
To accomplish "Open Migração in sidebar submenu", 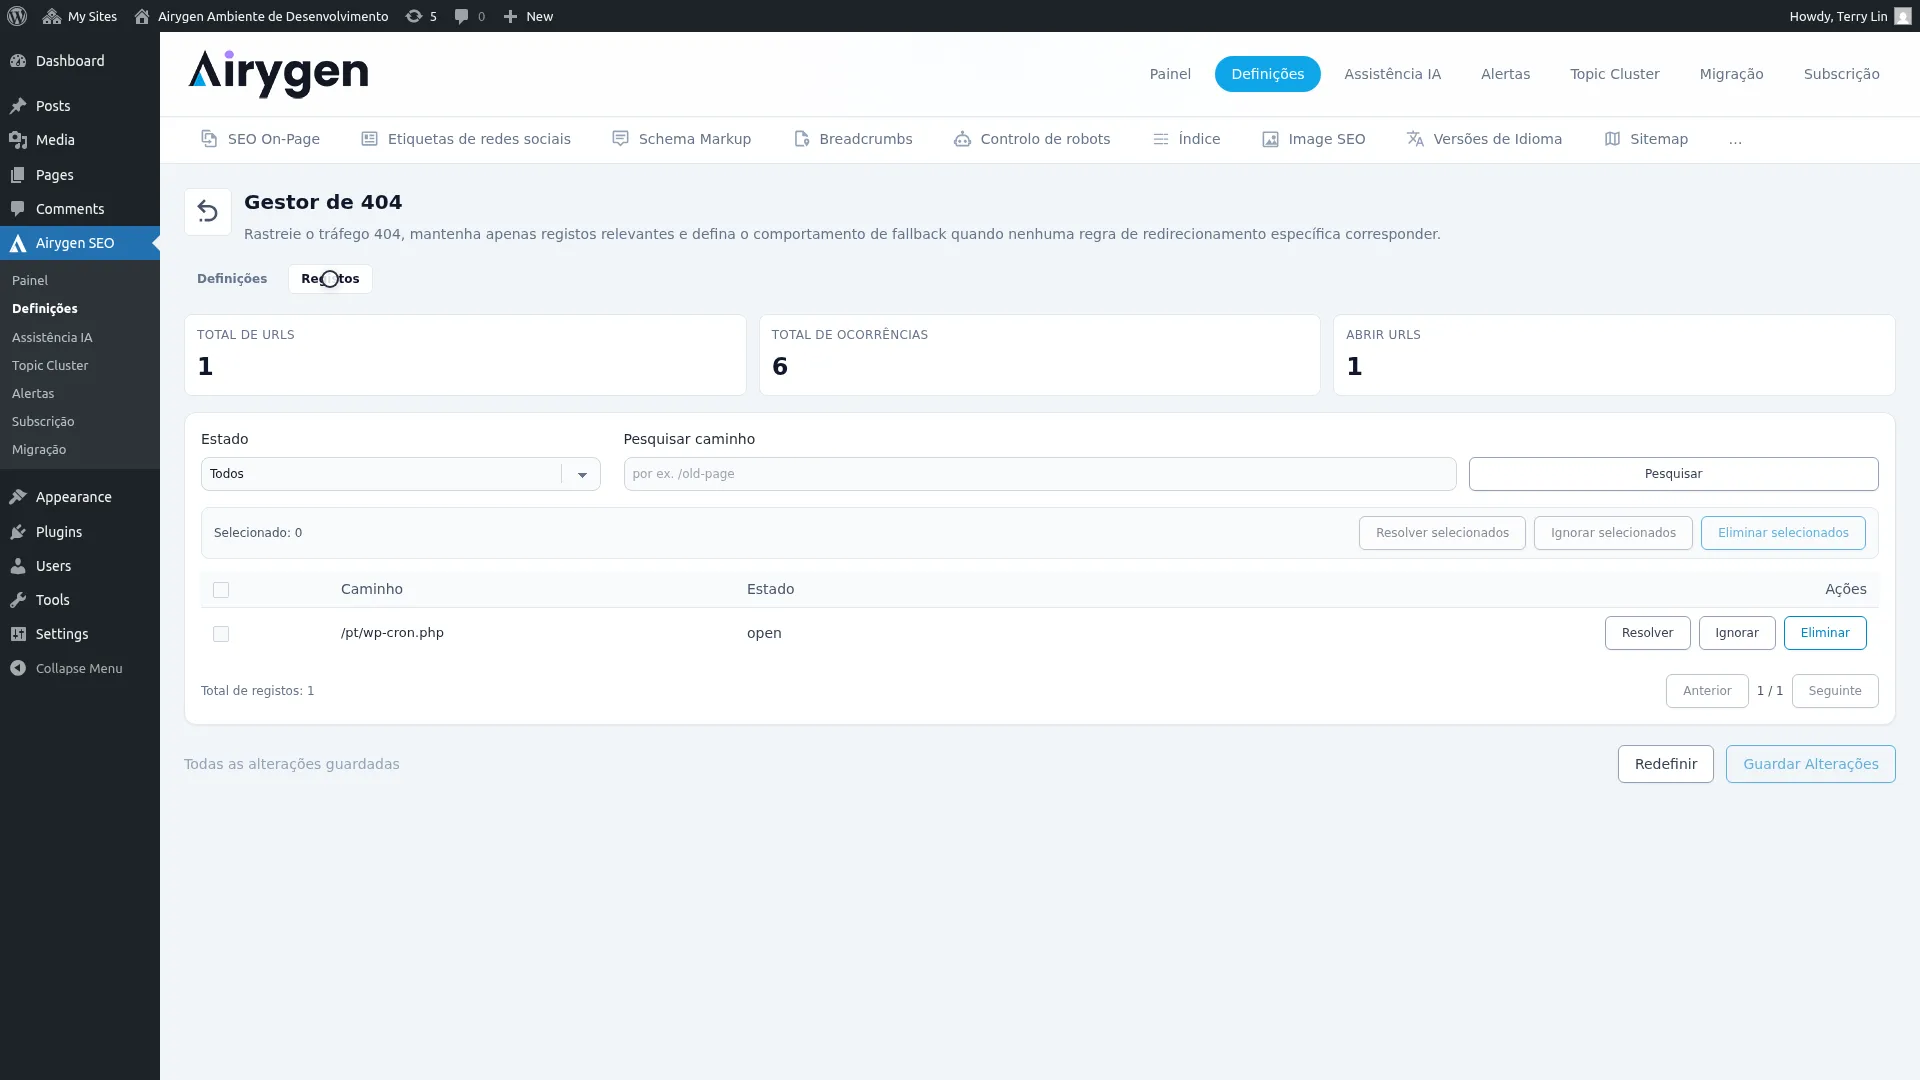I will pyautogui.click(x=39, y=450).
